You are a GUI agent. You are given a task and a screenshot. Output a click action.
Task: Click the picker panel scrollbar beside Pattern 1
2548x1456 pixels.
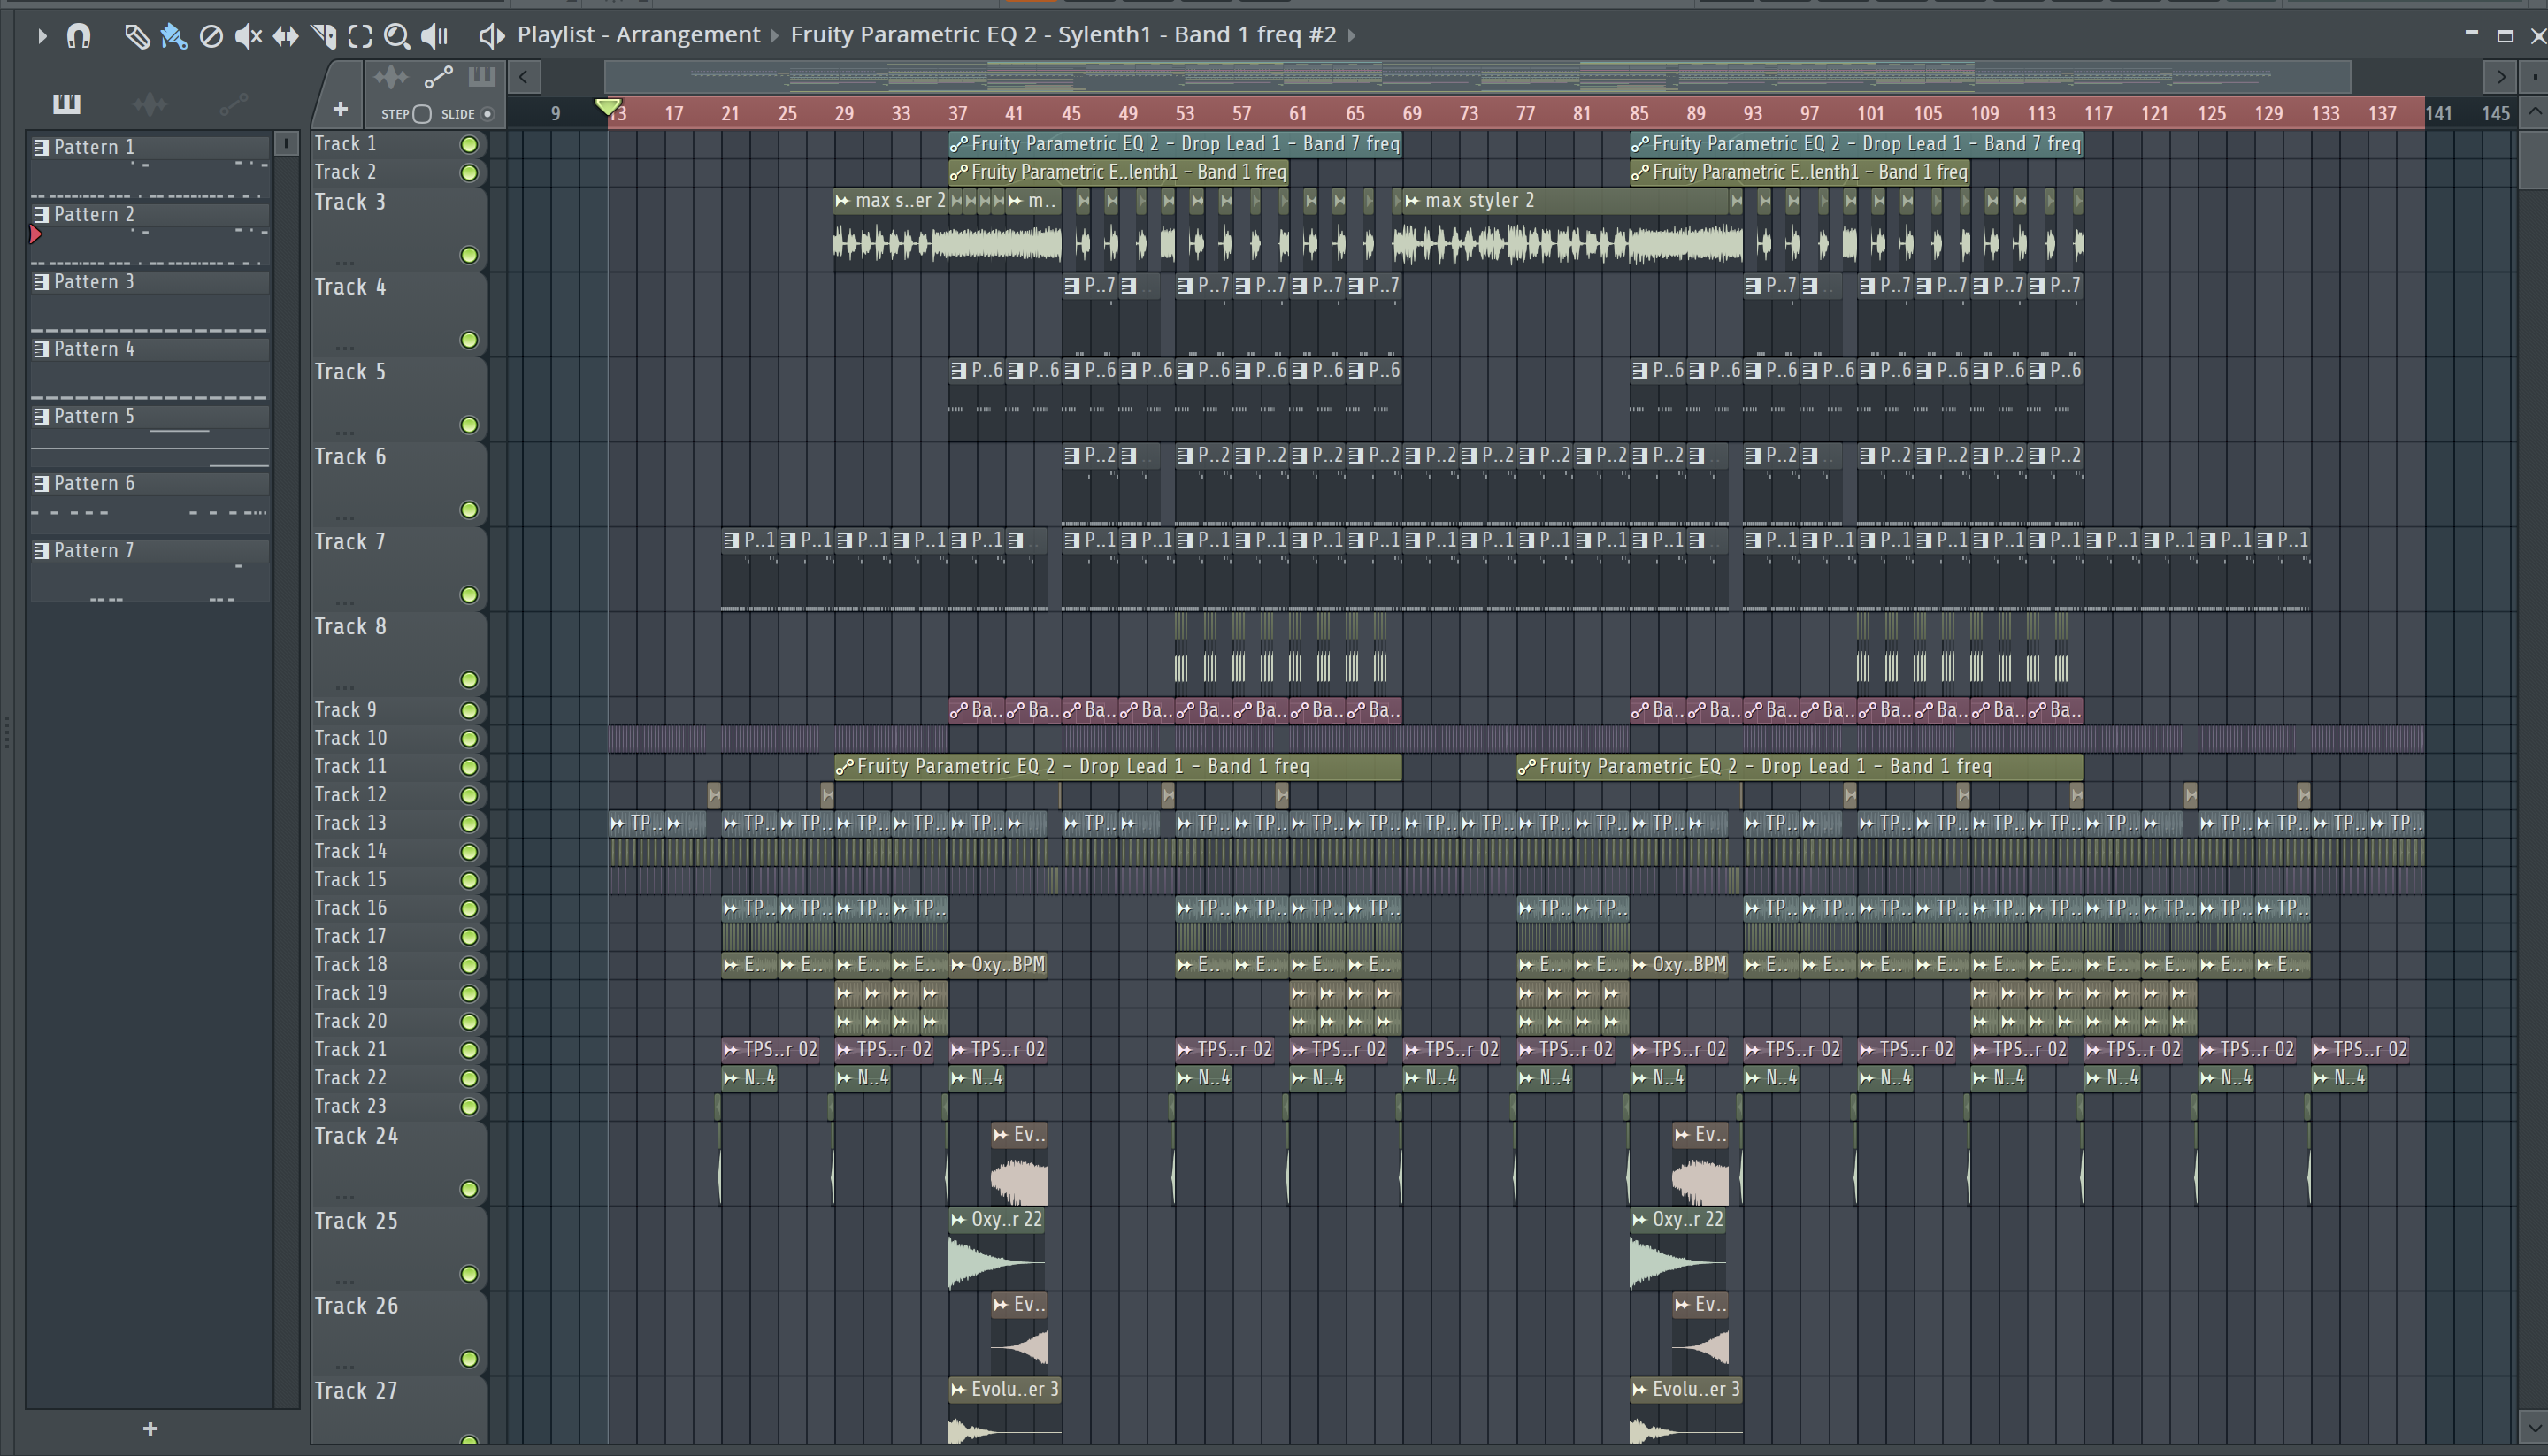click(x=286, y=144)
